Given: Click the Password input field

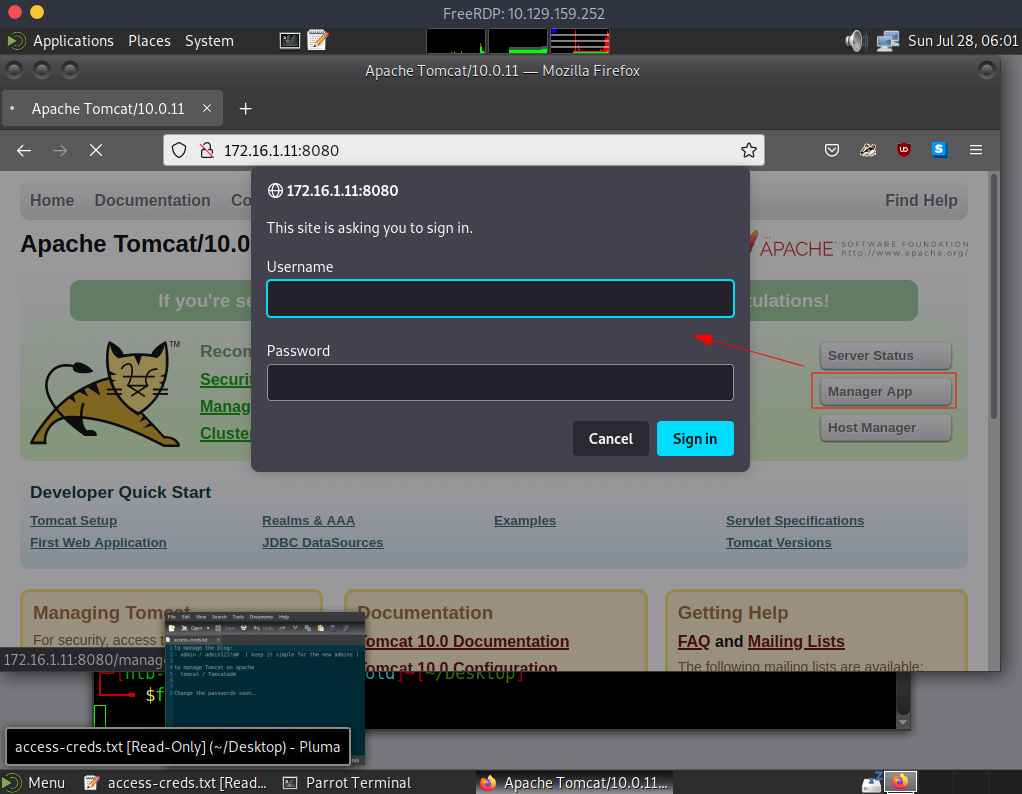Looking at the screenshot, I should click(500, 383).
